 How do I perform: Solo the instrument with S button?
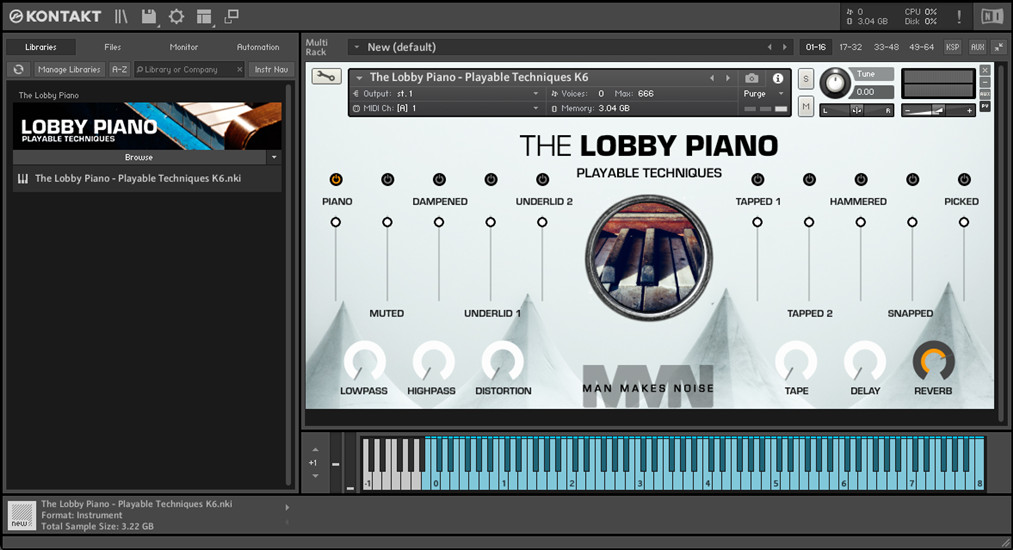click(806, 79)
